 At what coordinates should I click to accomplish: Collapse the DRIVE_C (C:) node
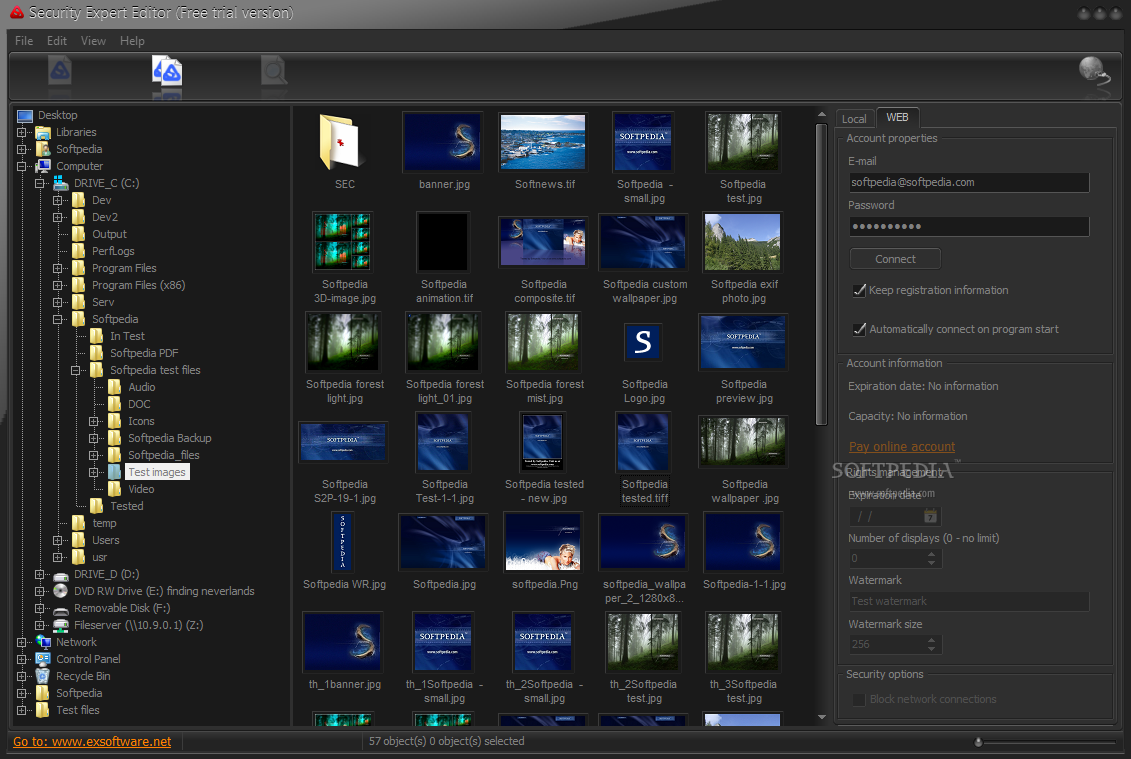point(40,183)
